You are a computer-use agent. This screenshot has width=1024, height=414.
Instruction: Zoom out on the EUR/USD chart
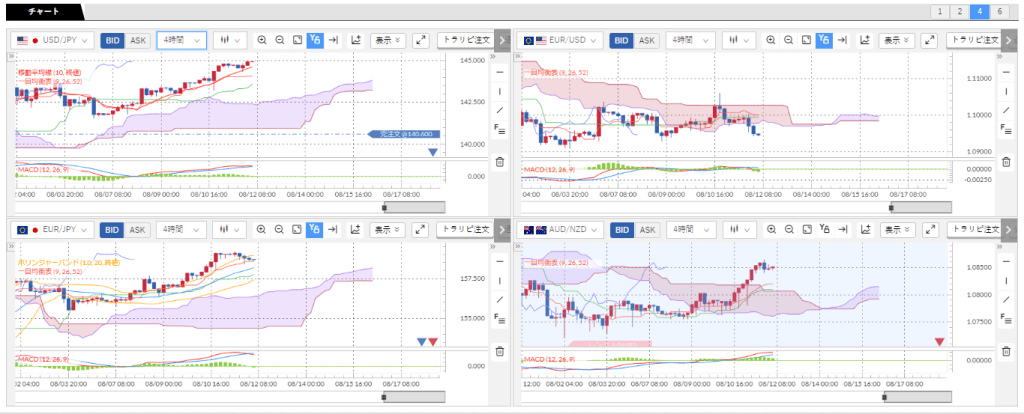tap(789, 40)
